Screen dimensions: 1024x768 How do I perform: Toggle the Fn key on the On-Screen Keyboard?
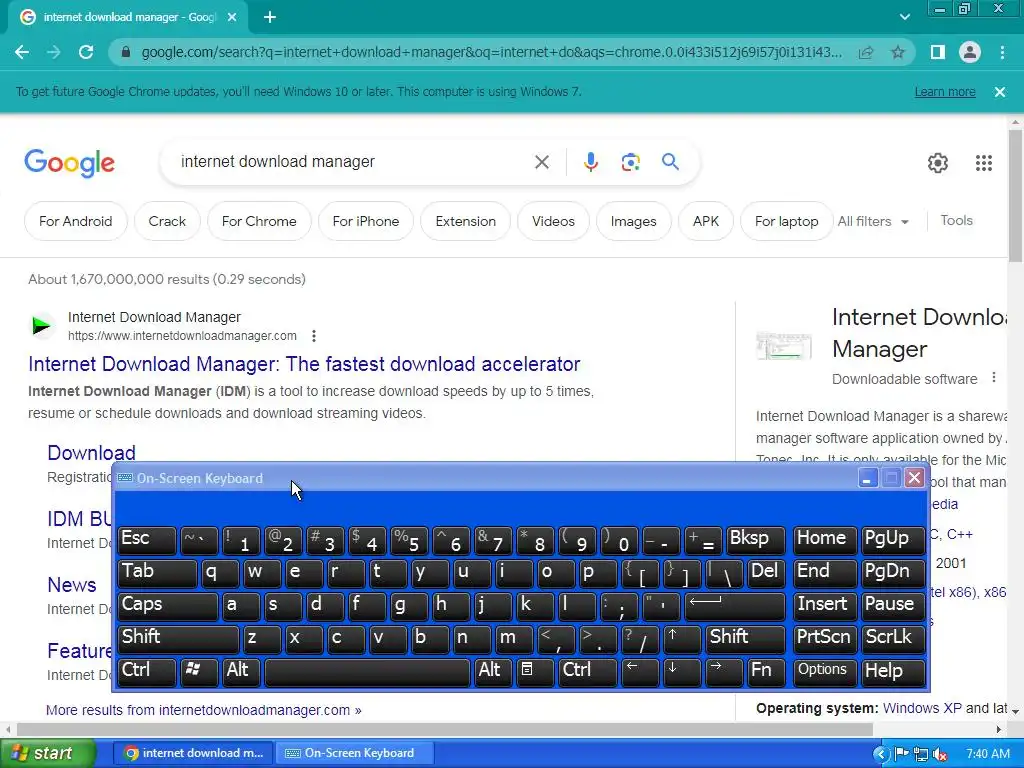tap(765, 672)
